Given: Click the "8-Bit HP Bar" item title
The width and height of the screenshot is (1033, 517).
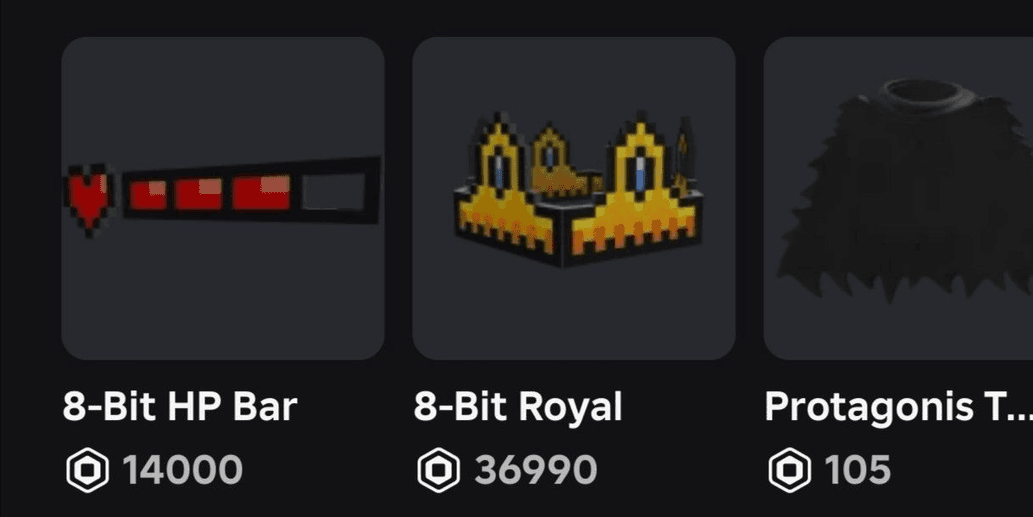Looking at the screenshot, I should [180, 407].
